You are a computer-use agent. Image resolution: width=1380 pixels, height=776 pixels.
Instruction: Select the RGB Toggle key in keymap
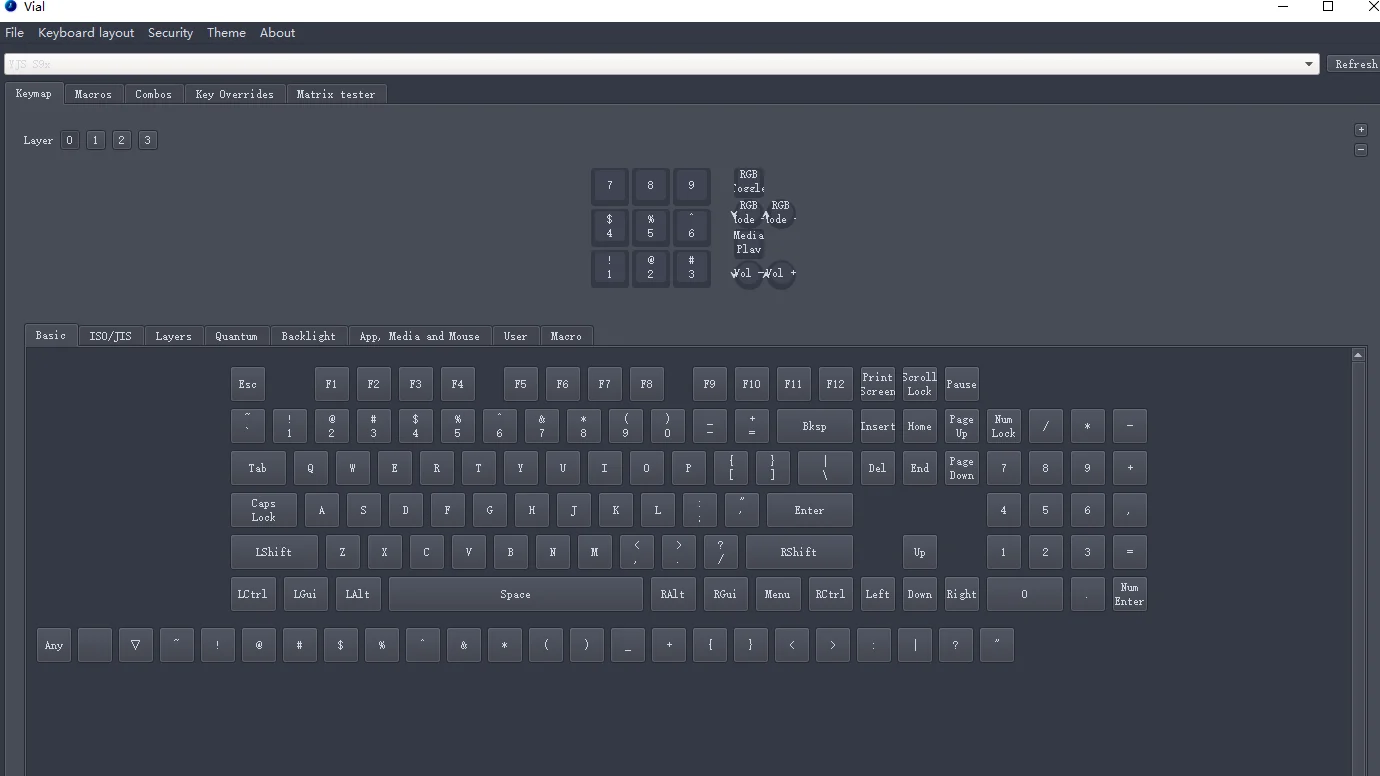[x=748, y=181]
